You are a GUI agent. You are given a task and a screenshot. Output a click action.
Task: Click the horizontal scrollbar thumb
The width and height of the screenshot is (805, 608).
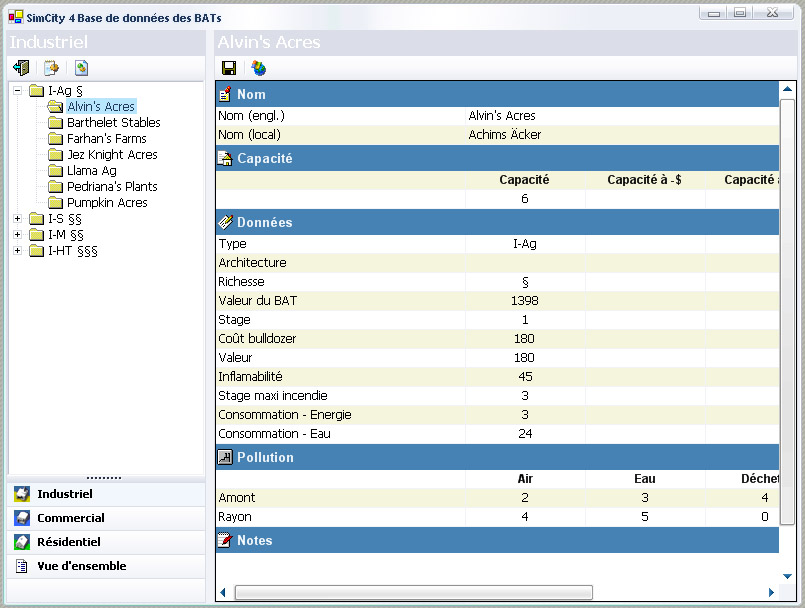[413, 592]
